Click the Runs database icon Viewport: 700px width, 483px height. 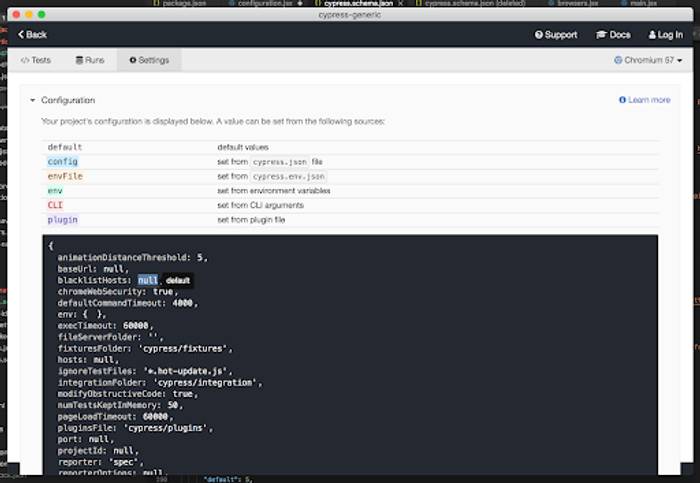[79, 60]
